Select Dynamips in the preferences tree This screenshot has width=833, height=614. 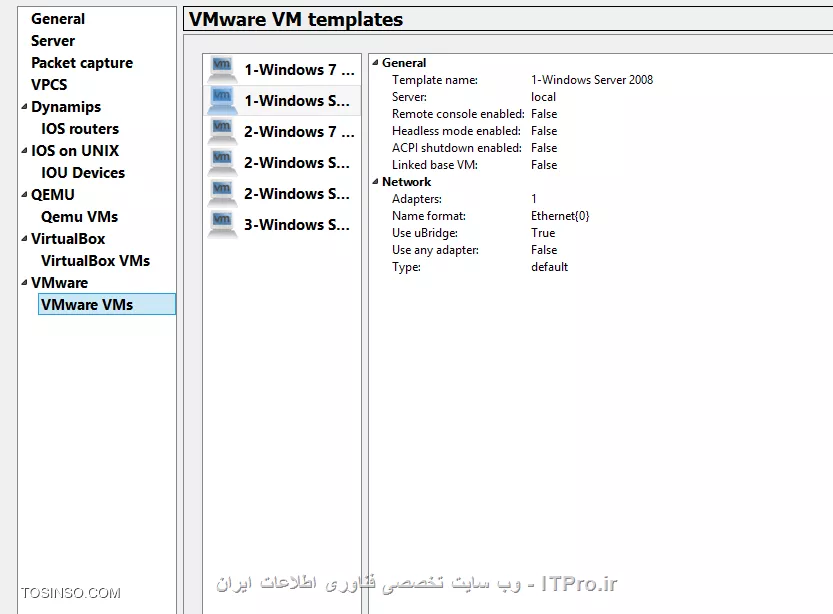pyautogui.click(x=66, y=107)
